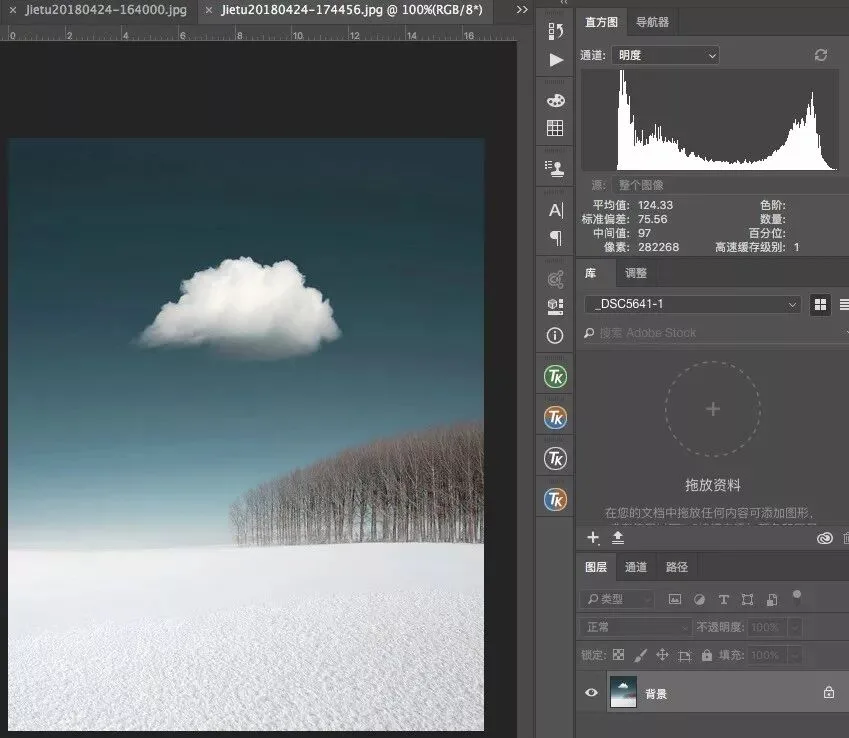Open the History panel icon
This screenshot has width=849, height=738.
pyautogui.click(x=555, y=31)
